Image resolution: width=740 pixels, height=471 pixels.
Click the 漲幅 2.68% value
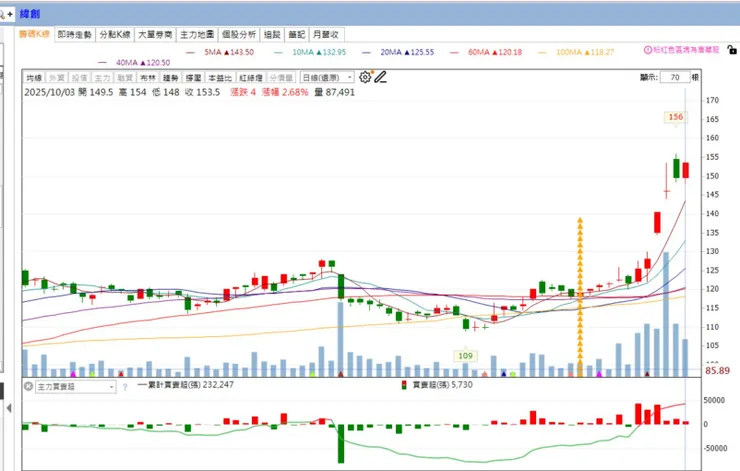coord(285,92)
